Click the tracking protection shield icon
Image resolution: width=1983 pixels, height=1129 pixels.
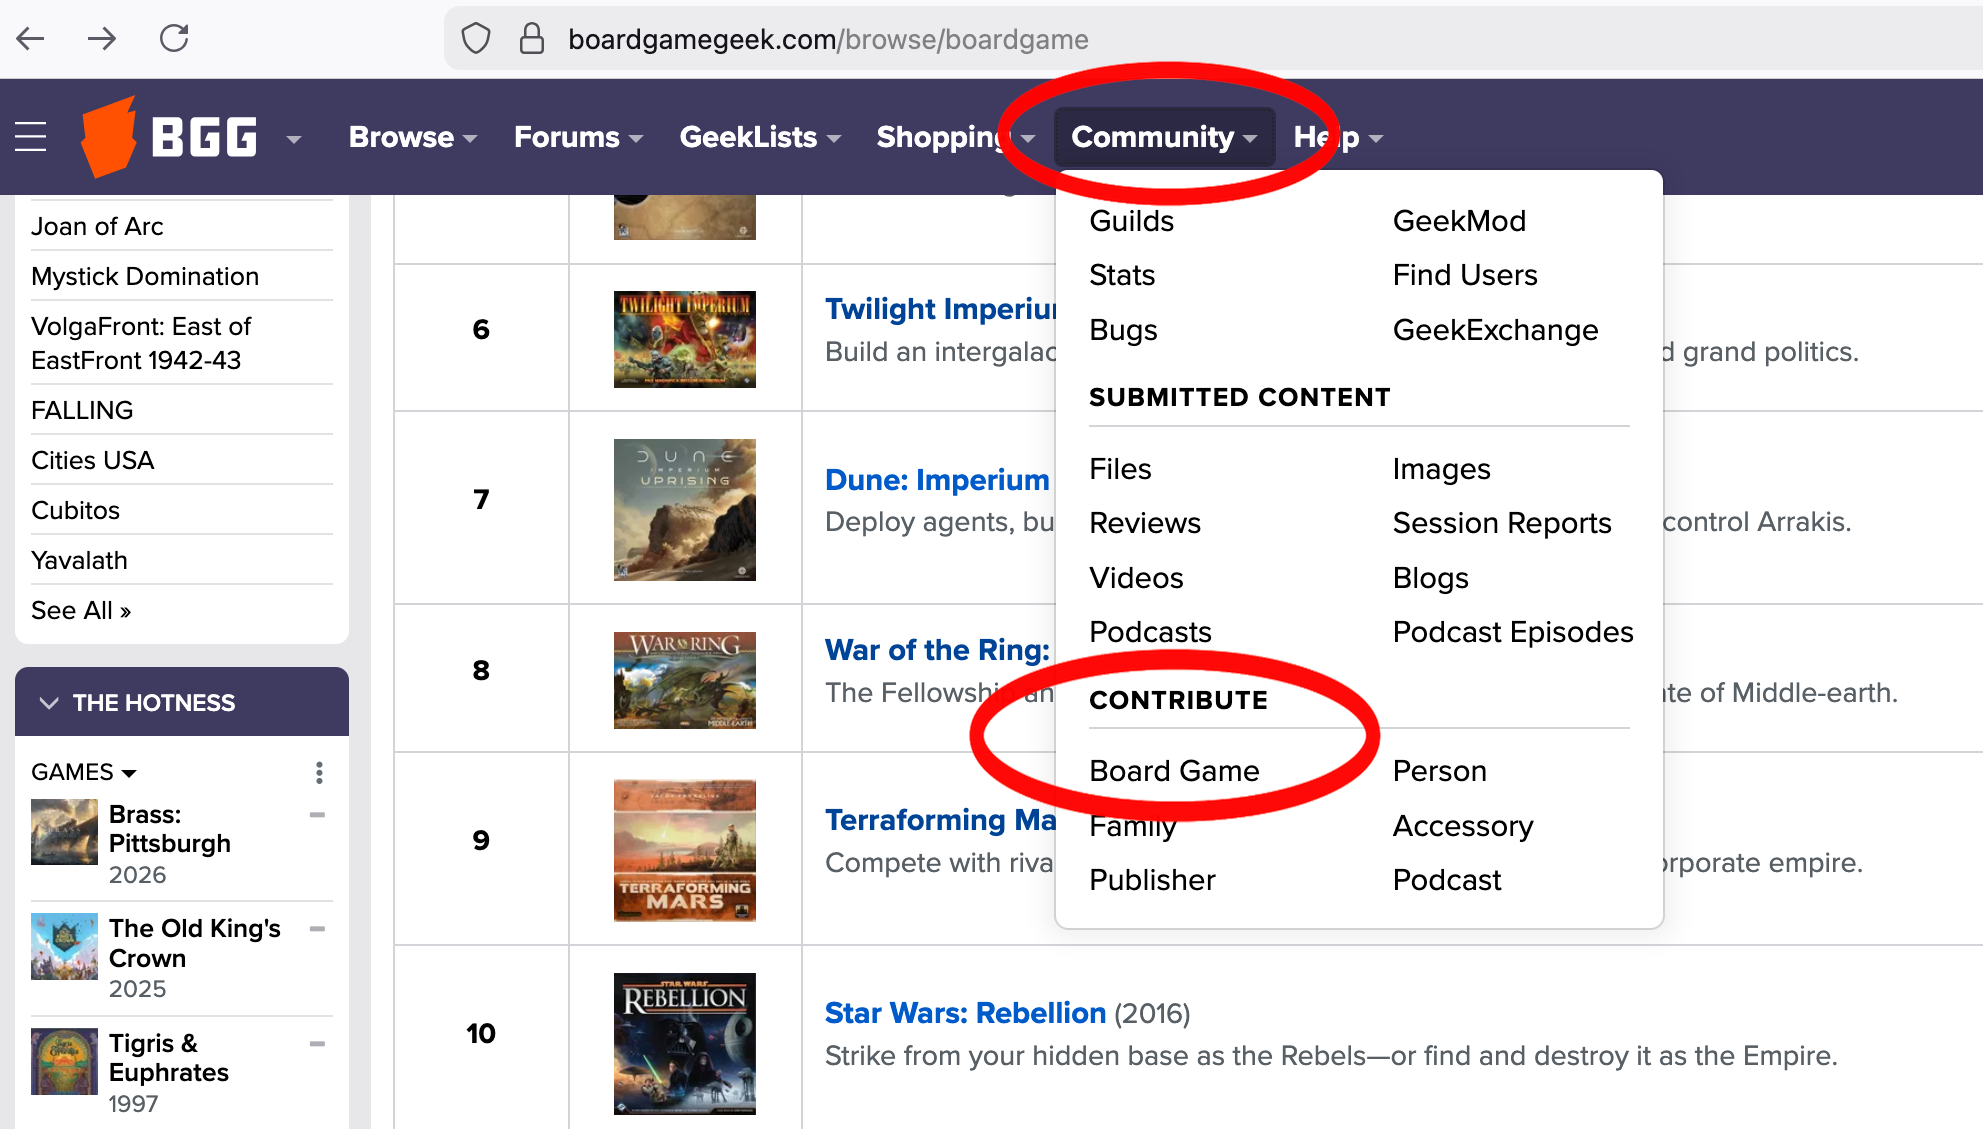476,38
